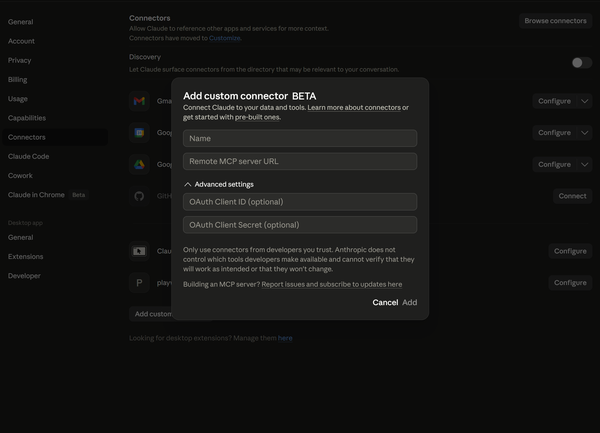Configure the Claude in Chrome connector
600x433 pixels.
point(570,251)
